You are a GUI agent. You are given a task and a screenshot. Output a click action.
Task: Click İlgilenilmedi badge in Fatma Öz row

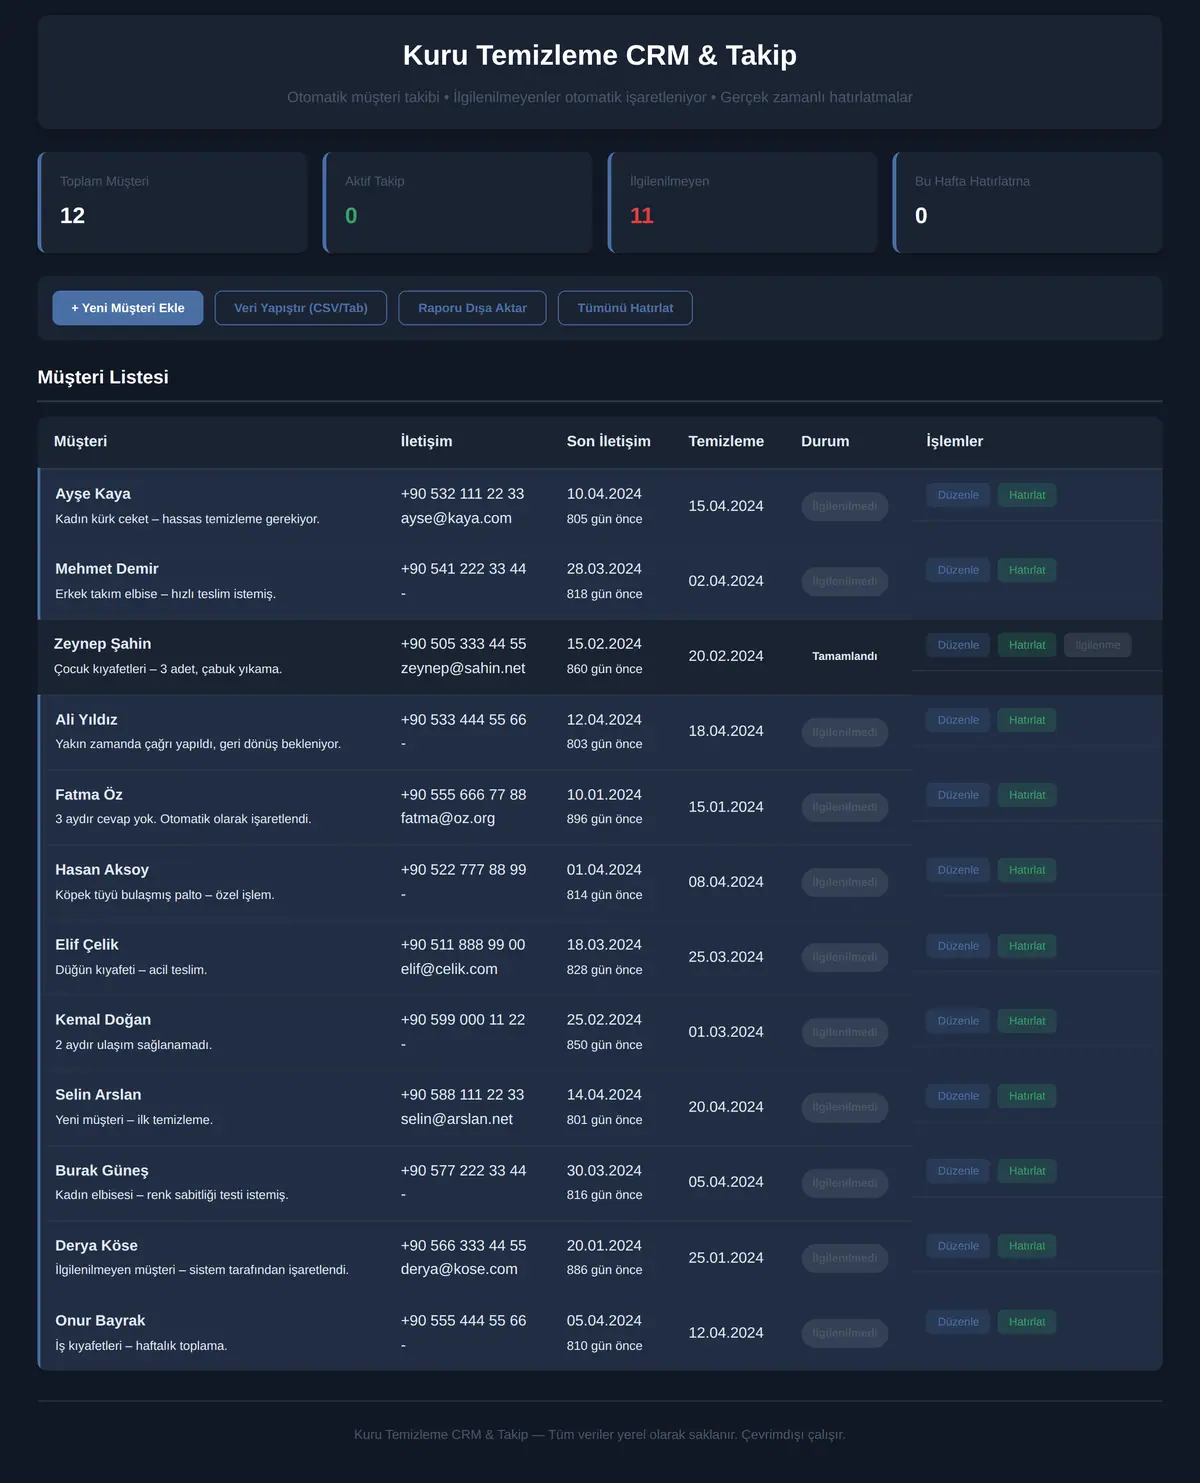point(845,807)
